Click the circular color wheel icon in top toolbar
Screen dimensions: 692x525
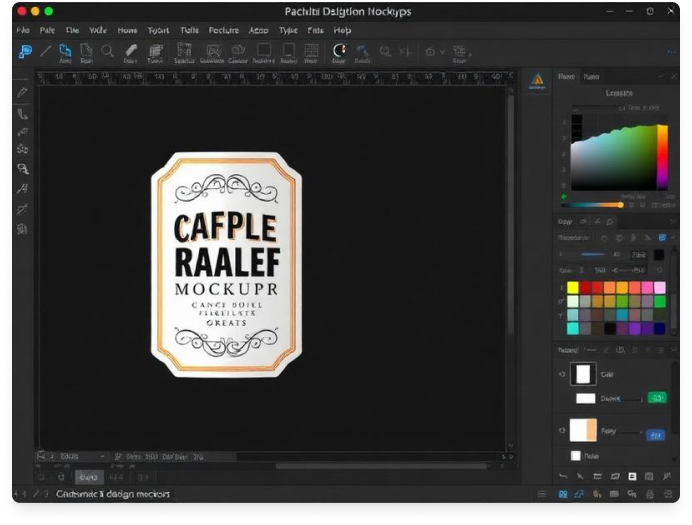340,50
